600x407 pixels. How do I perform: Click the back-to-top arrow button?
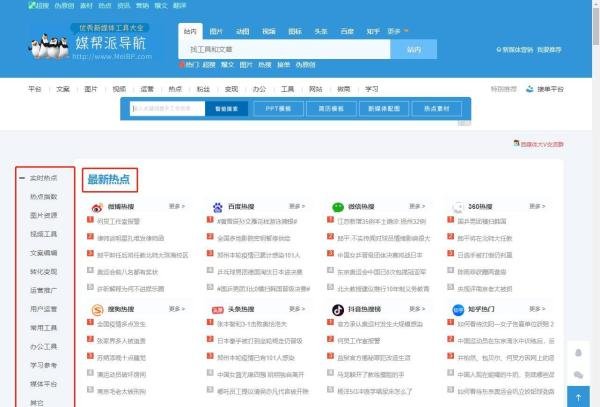tap(578, 397)
